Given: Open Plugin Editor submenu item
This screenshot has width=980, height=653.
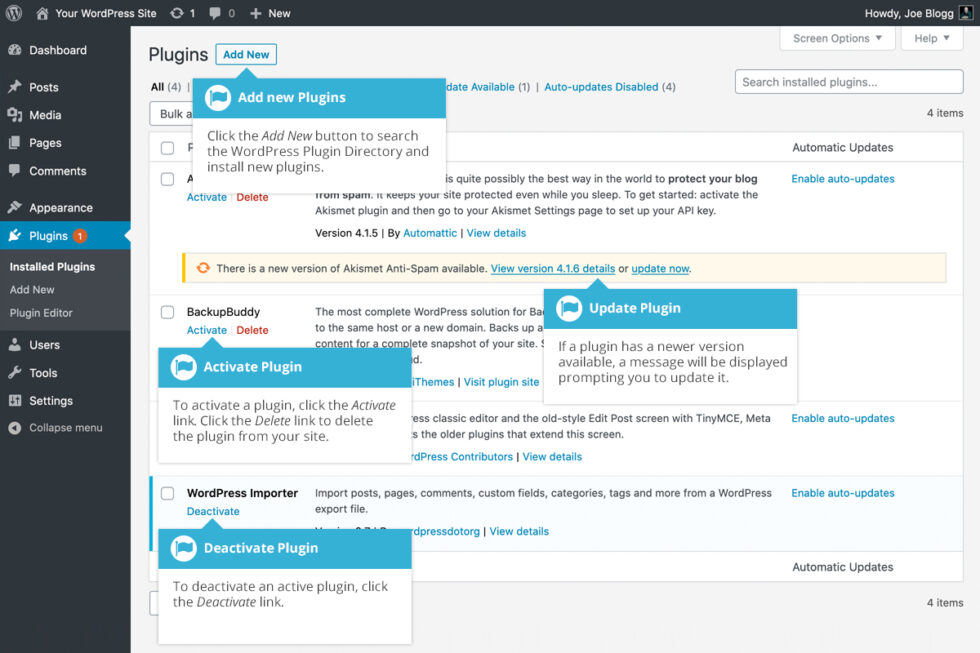Looking at the screenshot, I should coord(41,313).
